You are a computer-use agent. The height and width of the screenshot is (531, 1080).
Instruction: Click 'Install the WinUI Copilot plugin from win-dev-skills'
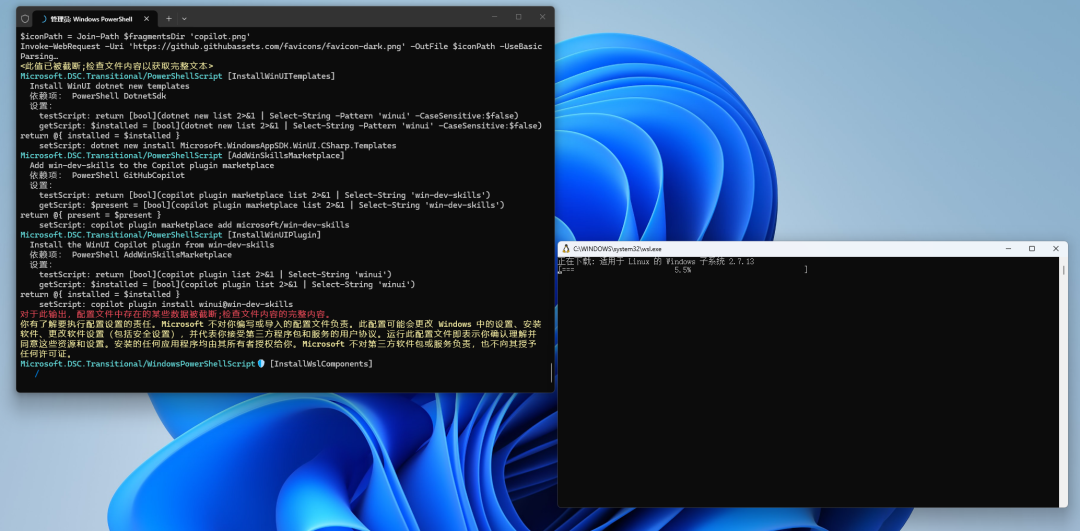point(152,244)
